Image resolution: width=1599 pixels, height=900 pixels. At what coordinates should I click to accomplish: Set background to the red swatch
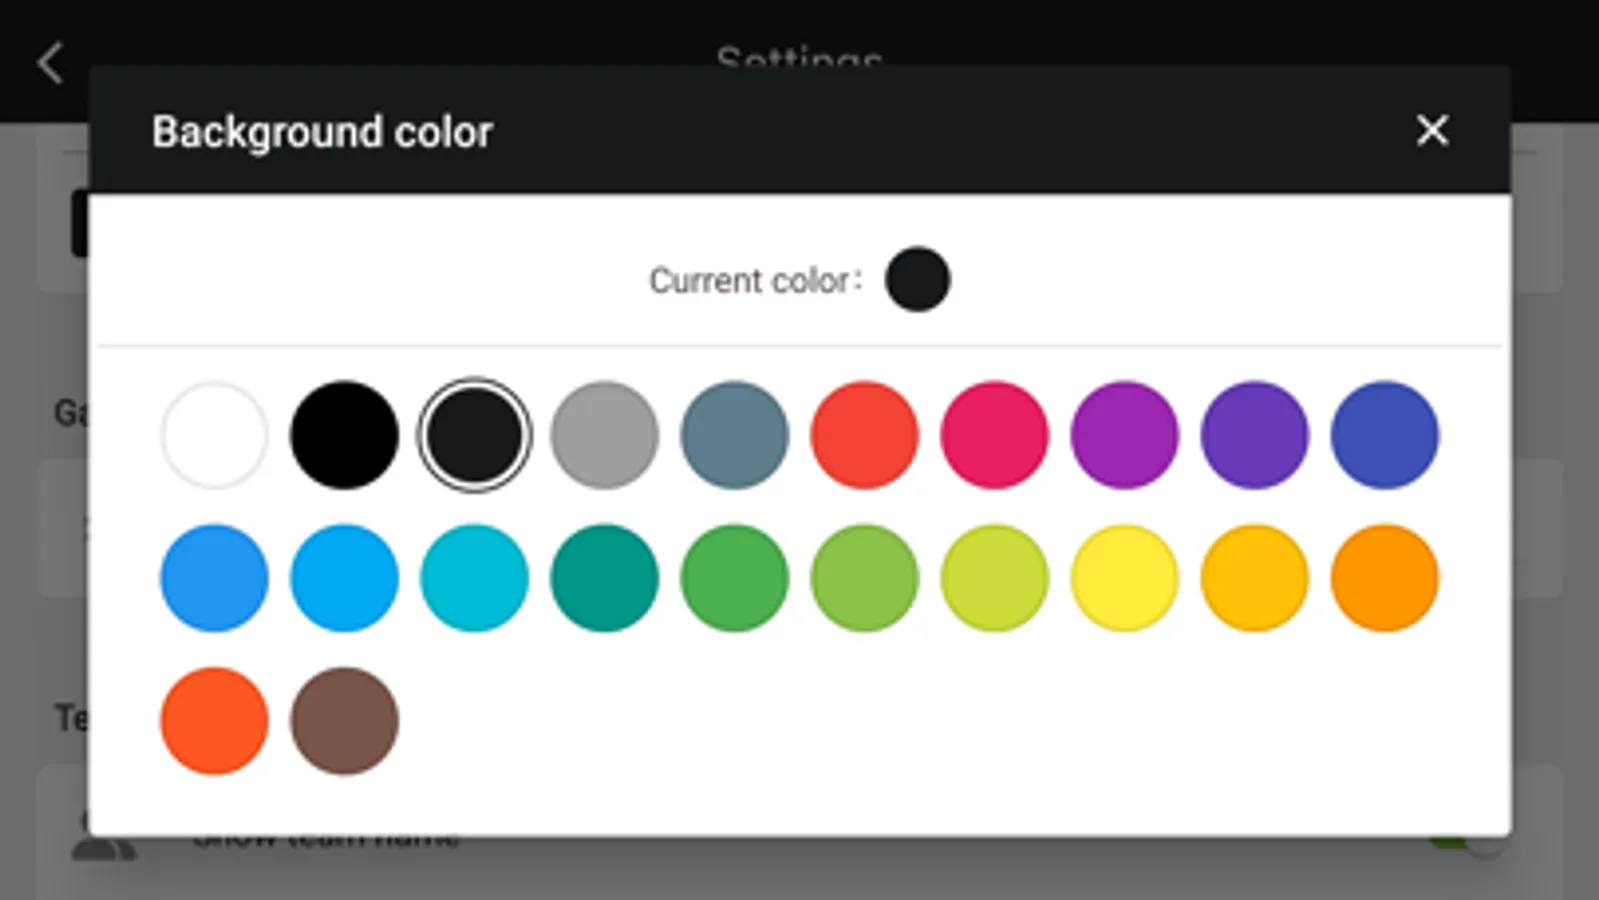click(864, 435)
